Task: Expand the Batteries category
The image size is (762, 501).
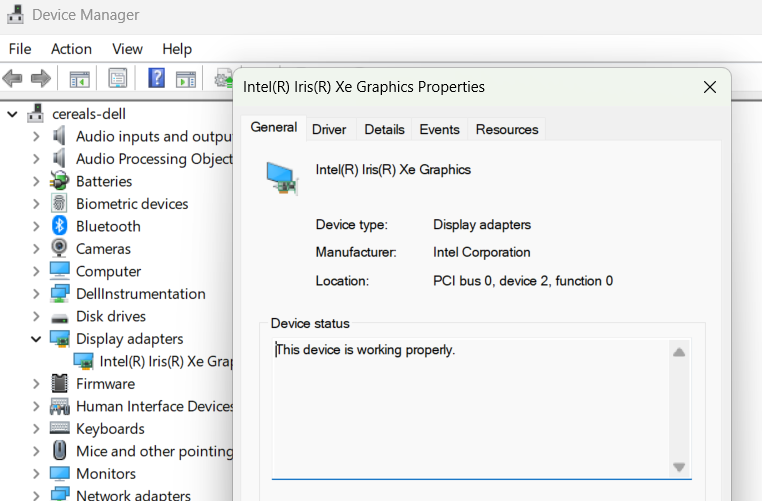Action: pos(36,181)
